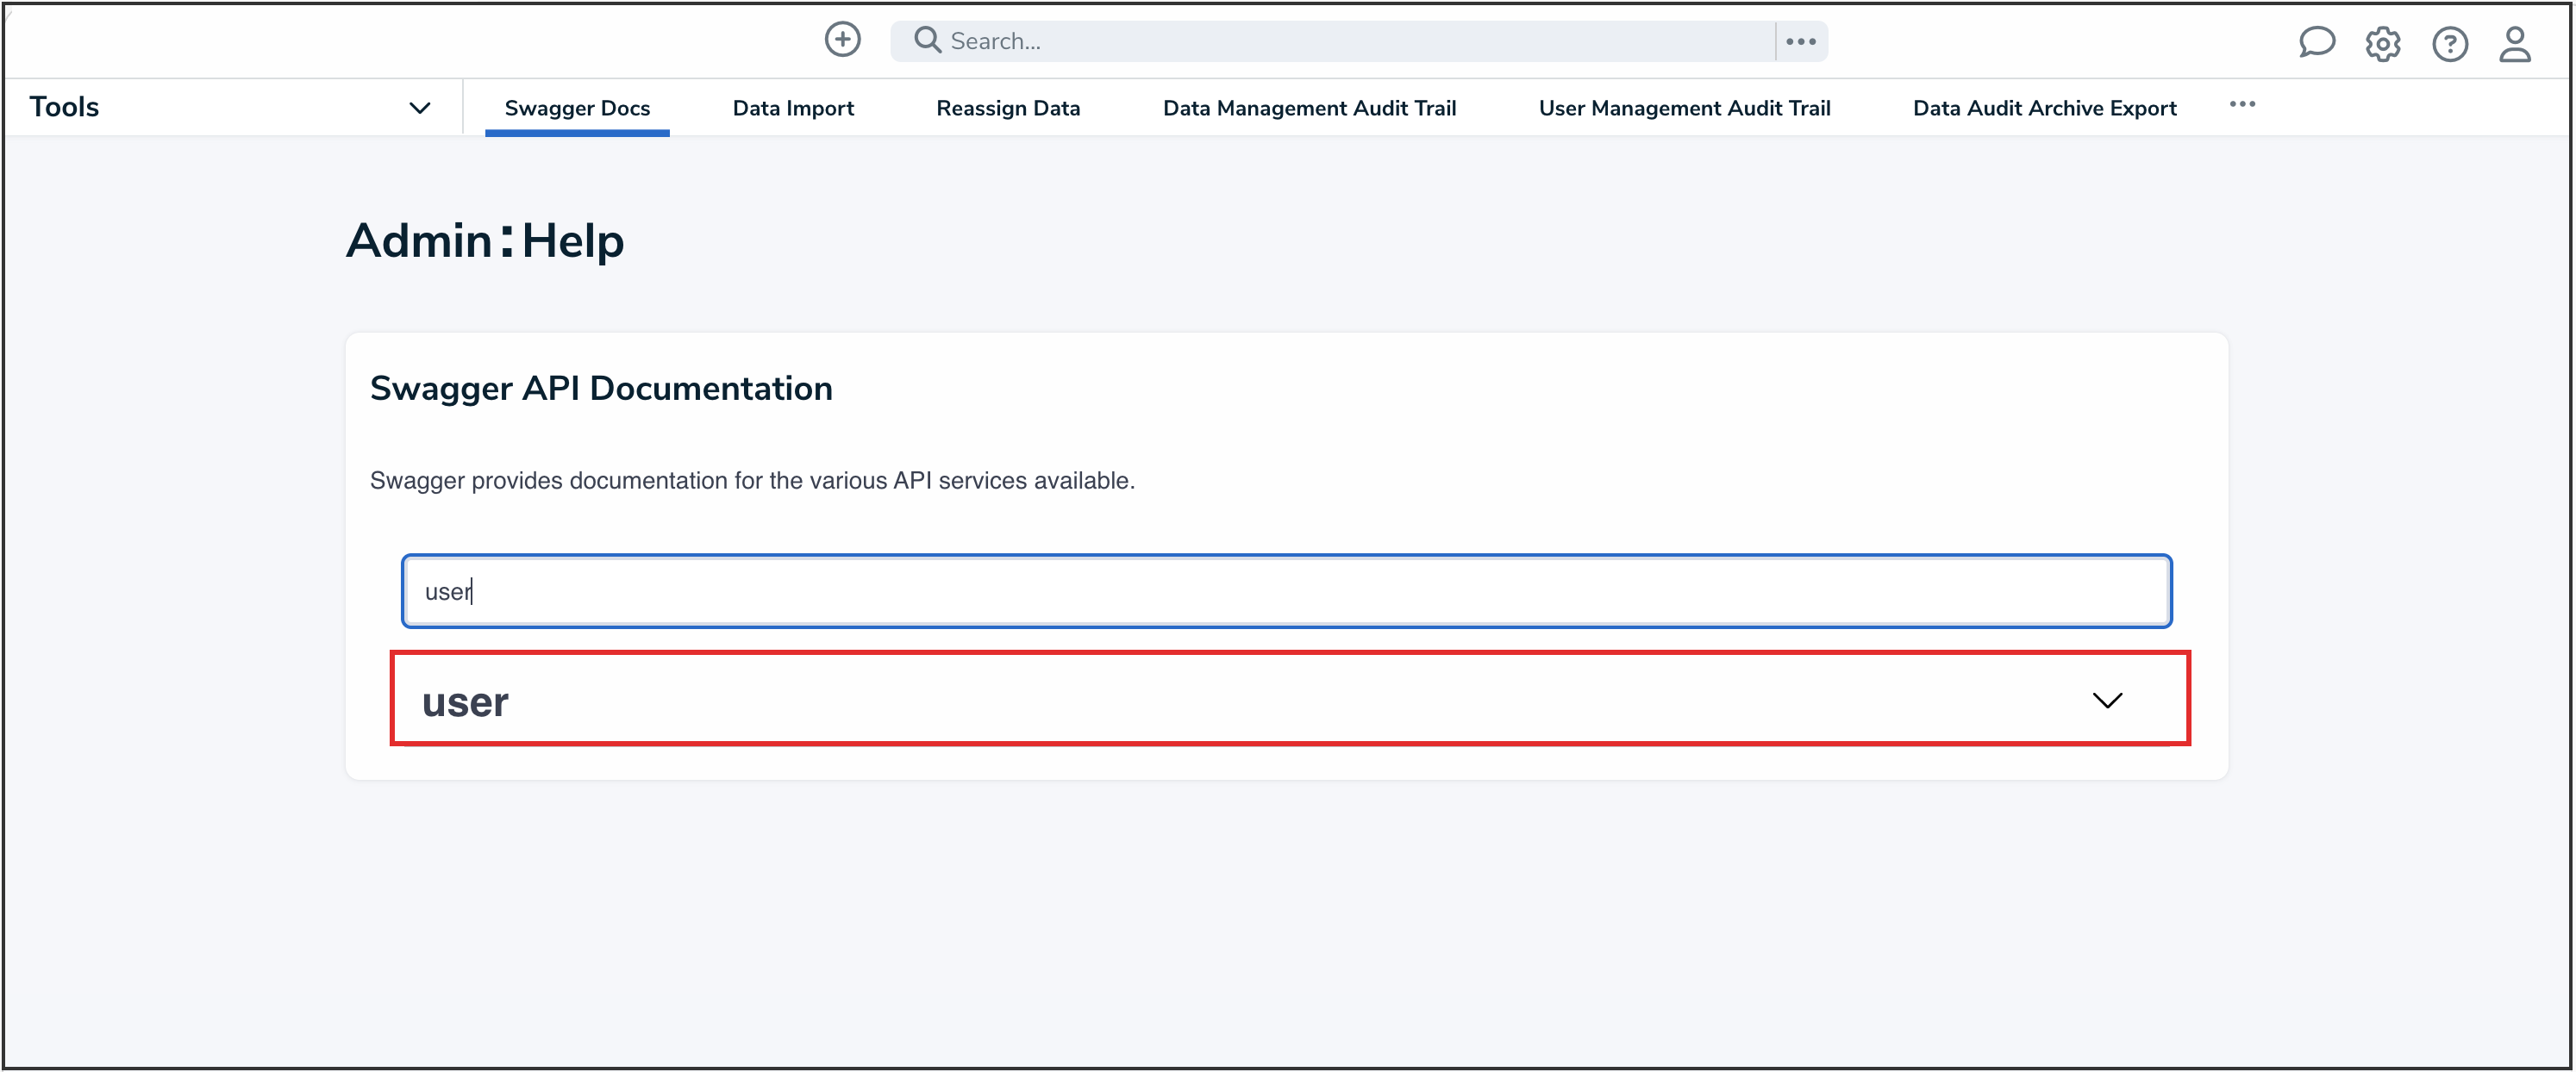Open the user profile icon
The height and width of the screenshot is (1072, 2576).
[2514, 44]
